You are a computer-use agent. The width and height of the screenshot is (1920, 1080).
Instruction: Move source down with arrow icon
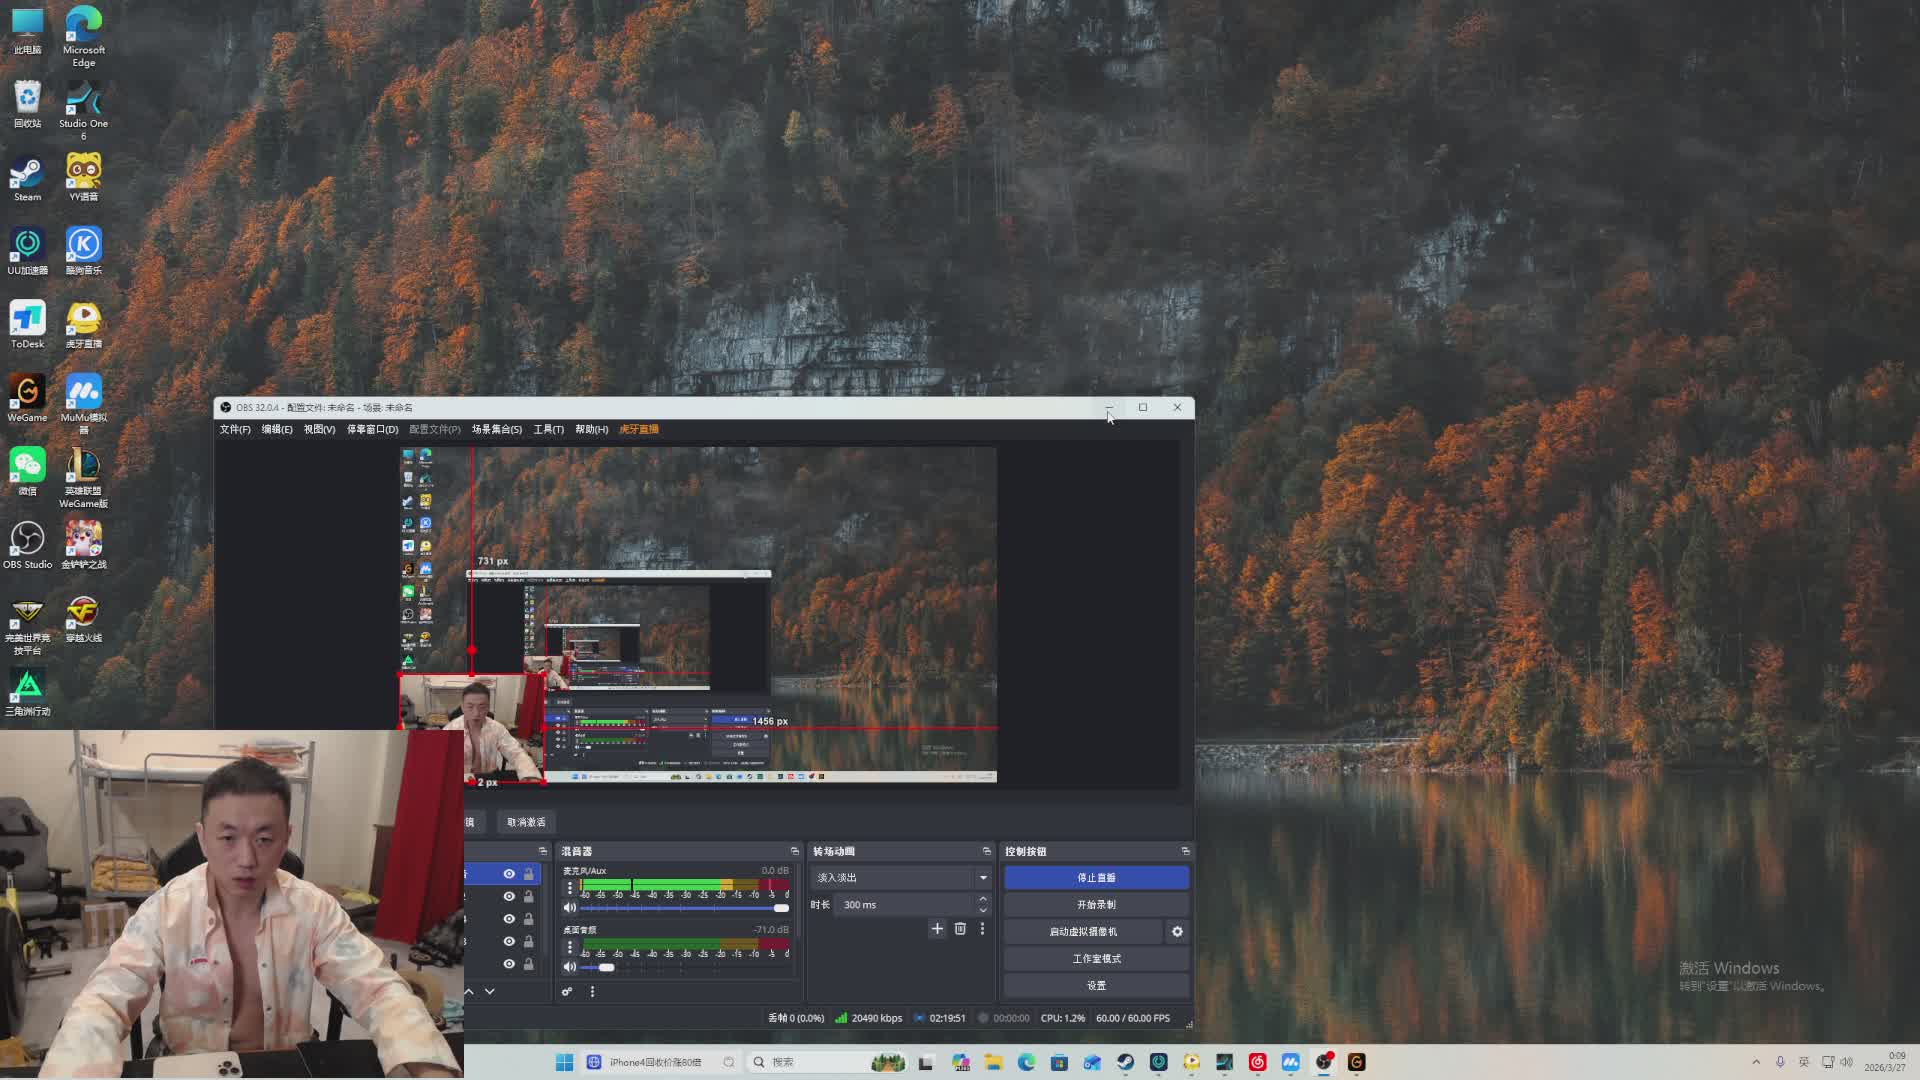point(490,992)
